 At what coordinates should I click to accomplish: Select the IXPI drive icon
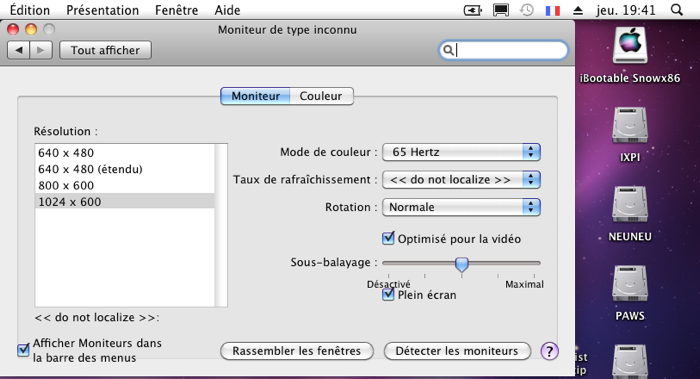click(x=630, y=125)
